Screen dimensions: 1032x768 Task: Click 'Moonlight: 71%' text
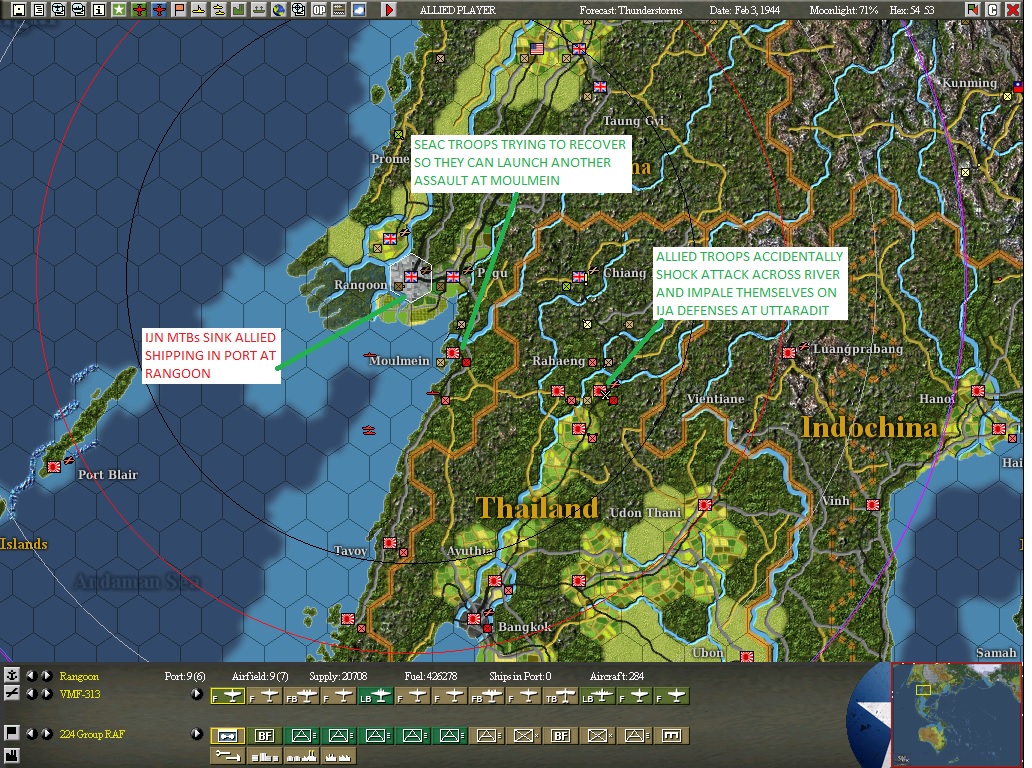tap(843, 10)
